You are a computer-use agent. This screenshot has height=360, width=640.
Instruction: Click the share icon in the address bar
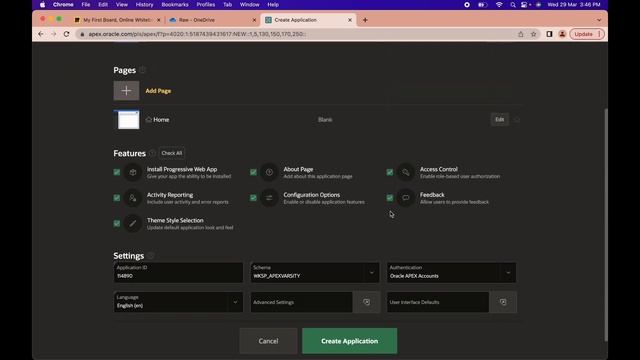tap(520, 34)
